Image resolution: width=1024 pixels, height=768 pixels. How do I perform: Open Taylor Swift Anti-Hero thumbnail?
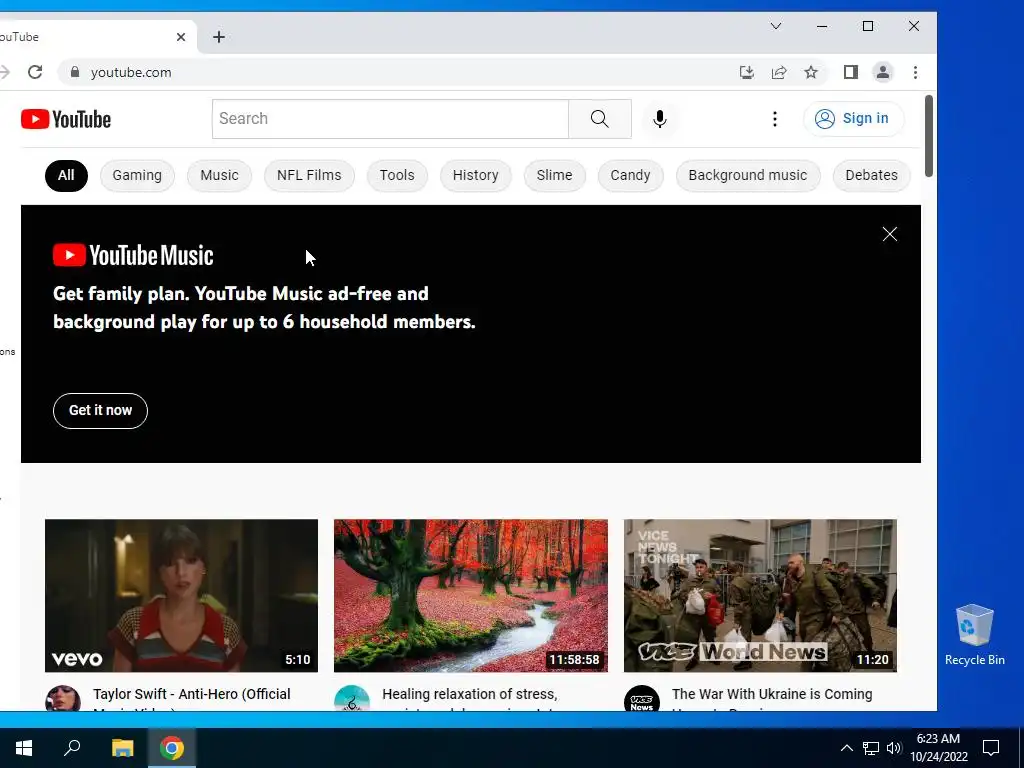pos(182,596)
